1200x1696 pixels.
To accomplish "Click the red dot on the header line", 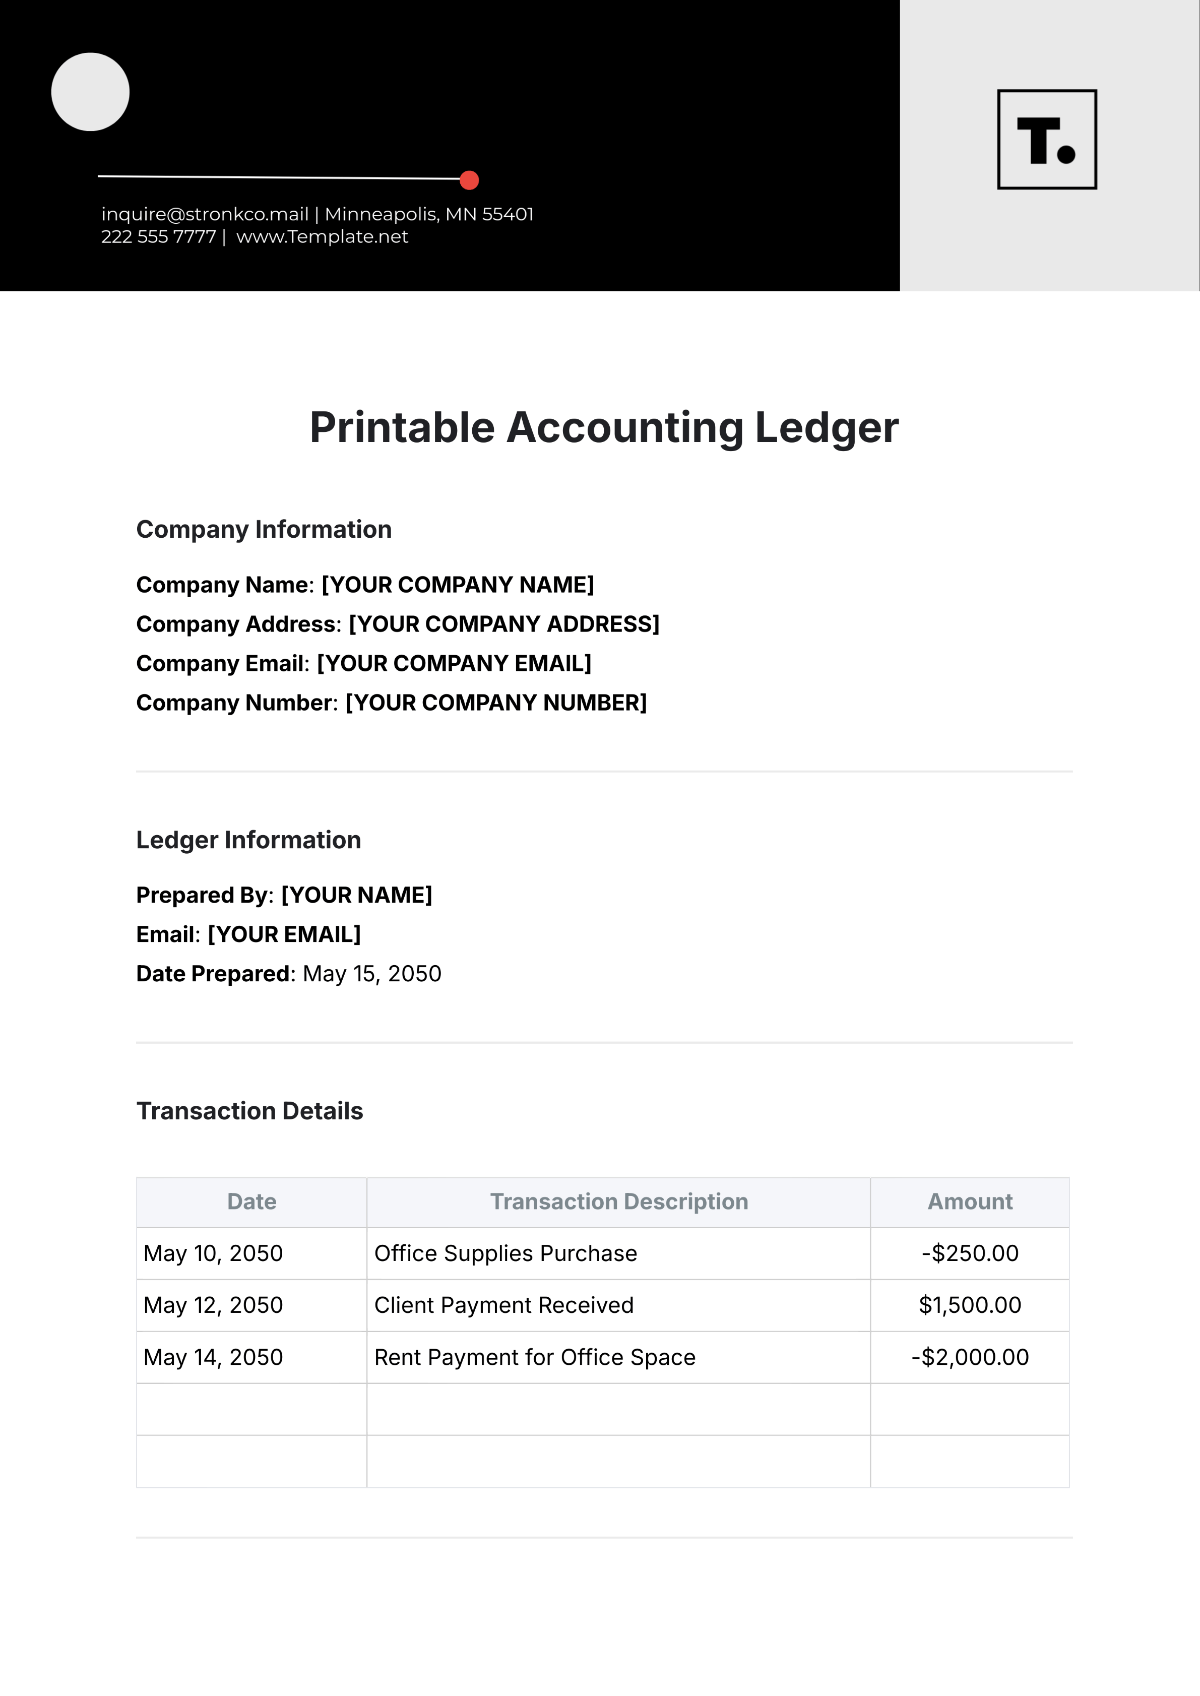I will click(x=469, y=180).
